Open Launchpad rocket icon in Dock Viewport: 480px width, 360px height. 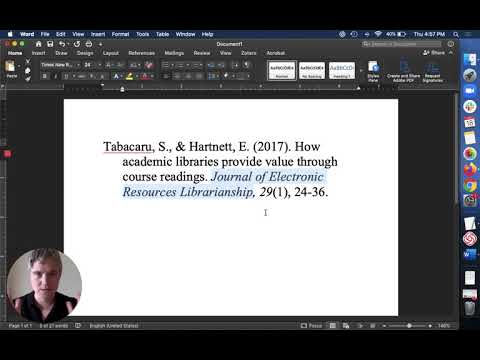coord(470,75)
